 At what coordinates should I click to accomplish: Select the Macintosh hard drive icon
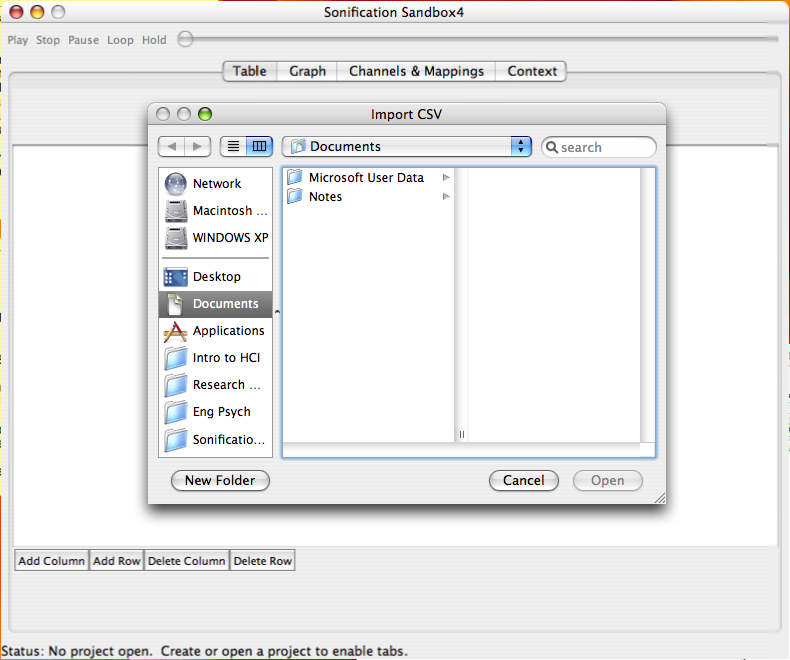click(x=176, y=211)
